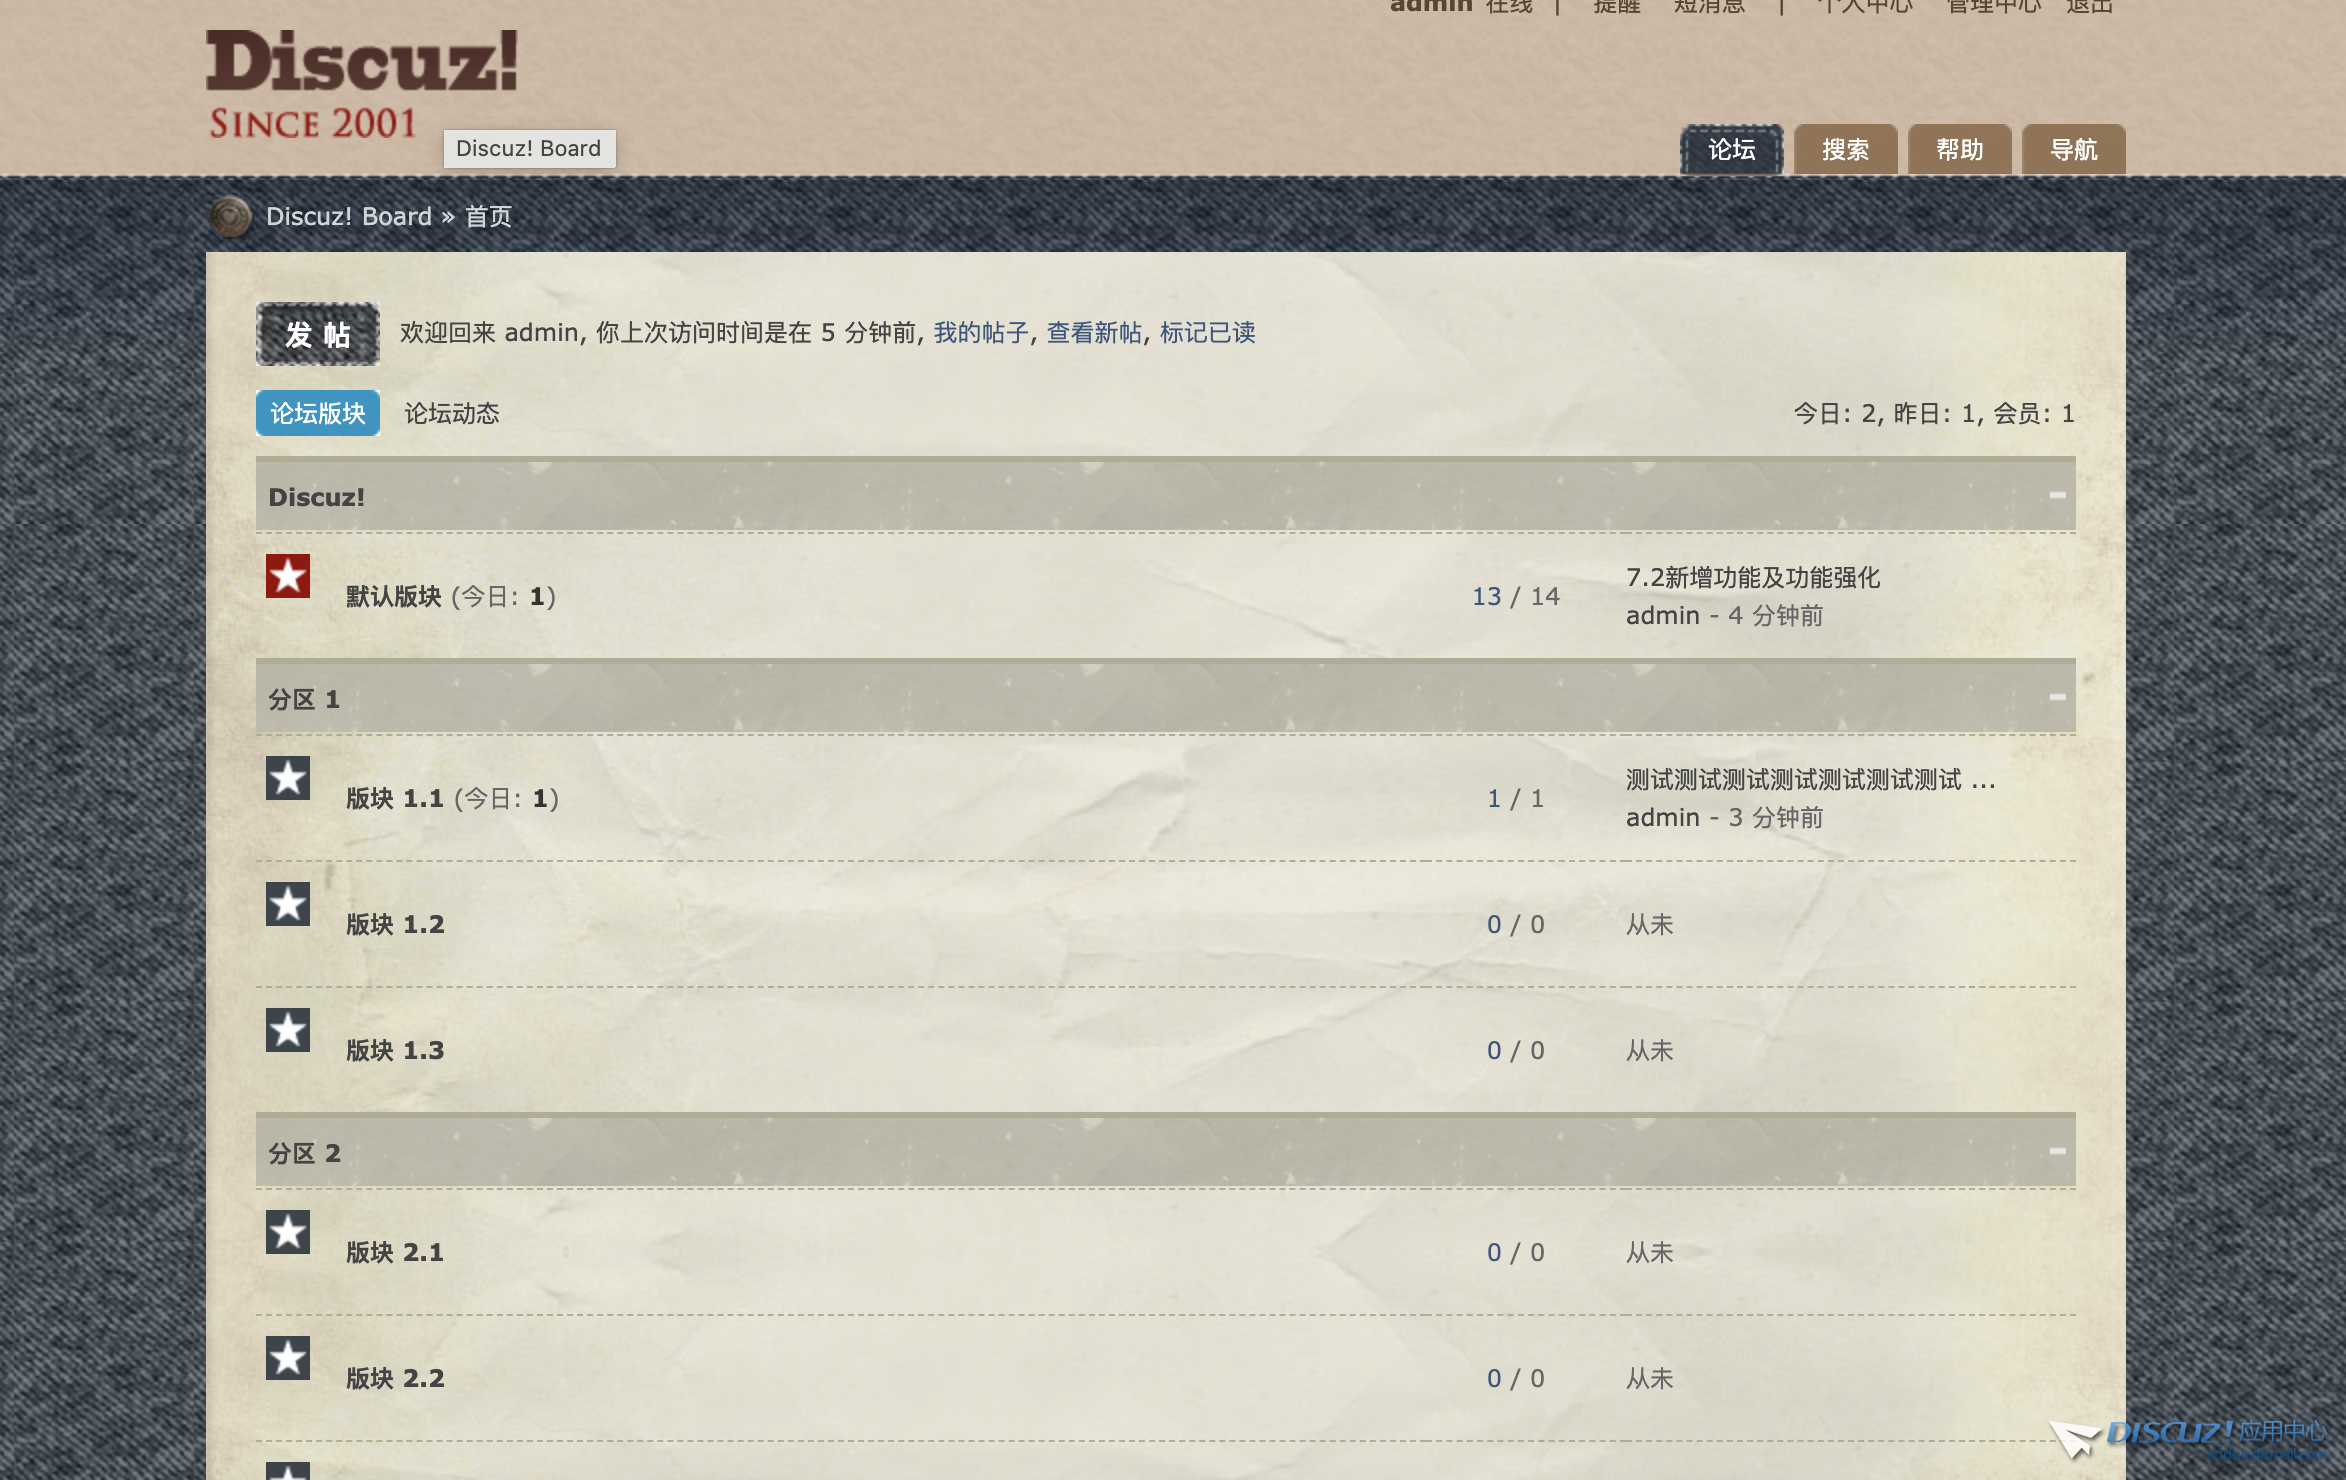Click the 0 / 0 count for 版块 2.2
This screenshot has width=2346, height=1480.
coord(1515,1379)
